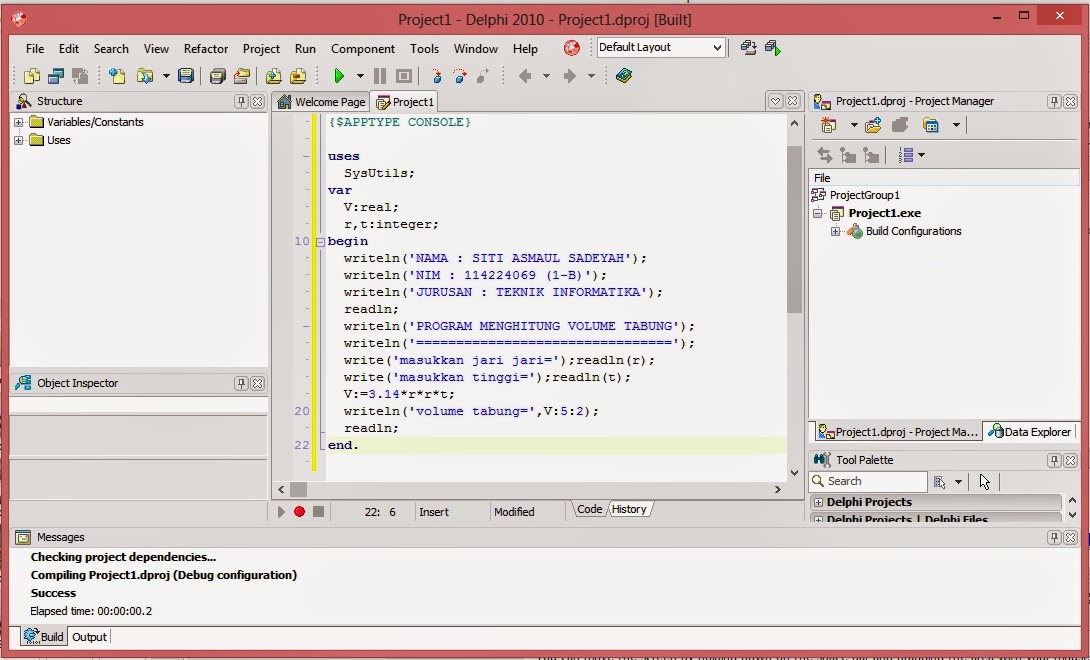Screen dimensions: 1090x660
Task: Click the Sort By list icon in Project Manager
Action: tap(906, 155)
